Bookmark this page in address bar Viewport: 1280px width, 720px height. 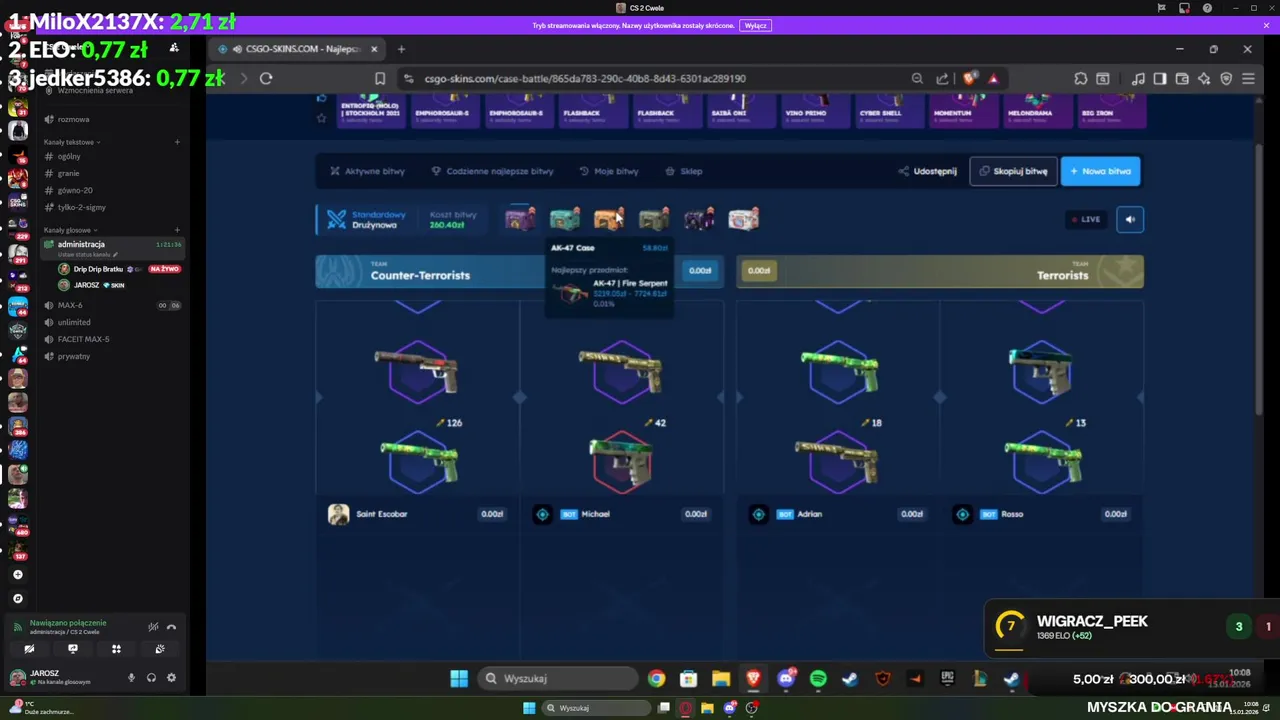point(380,78)
